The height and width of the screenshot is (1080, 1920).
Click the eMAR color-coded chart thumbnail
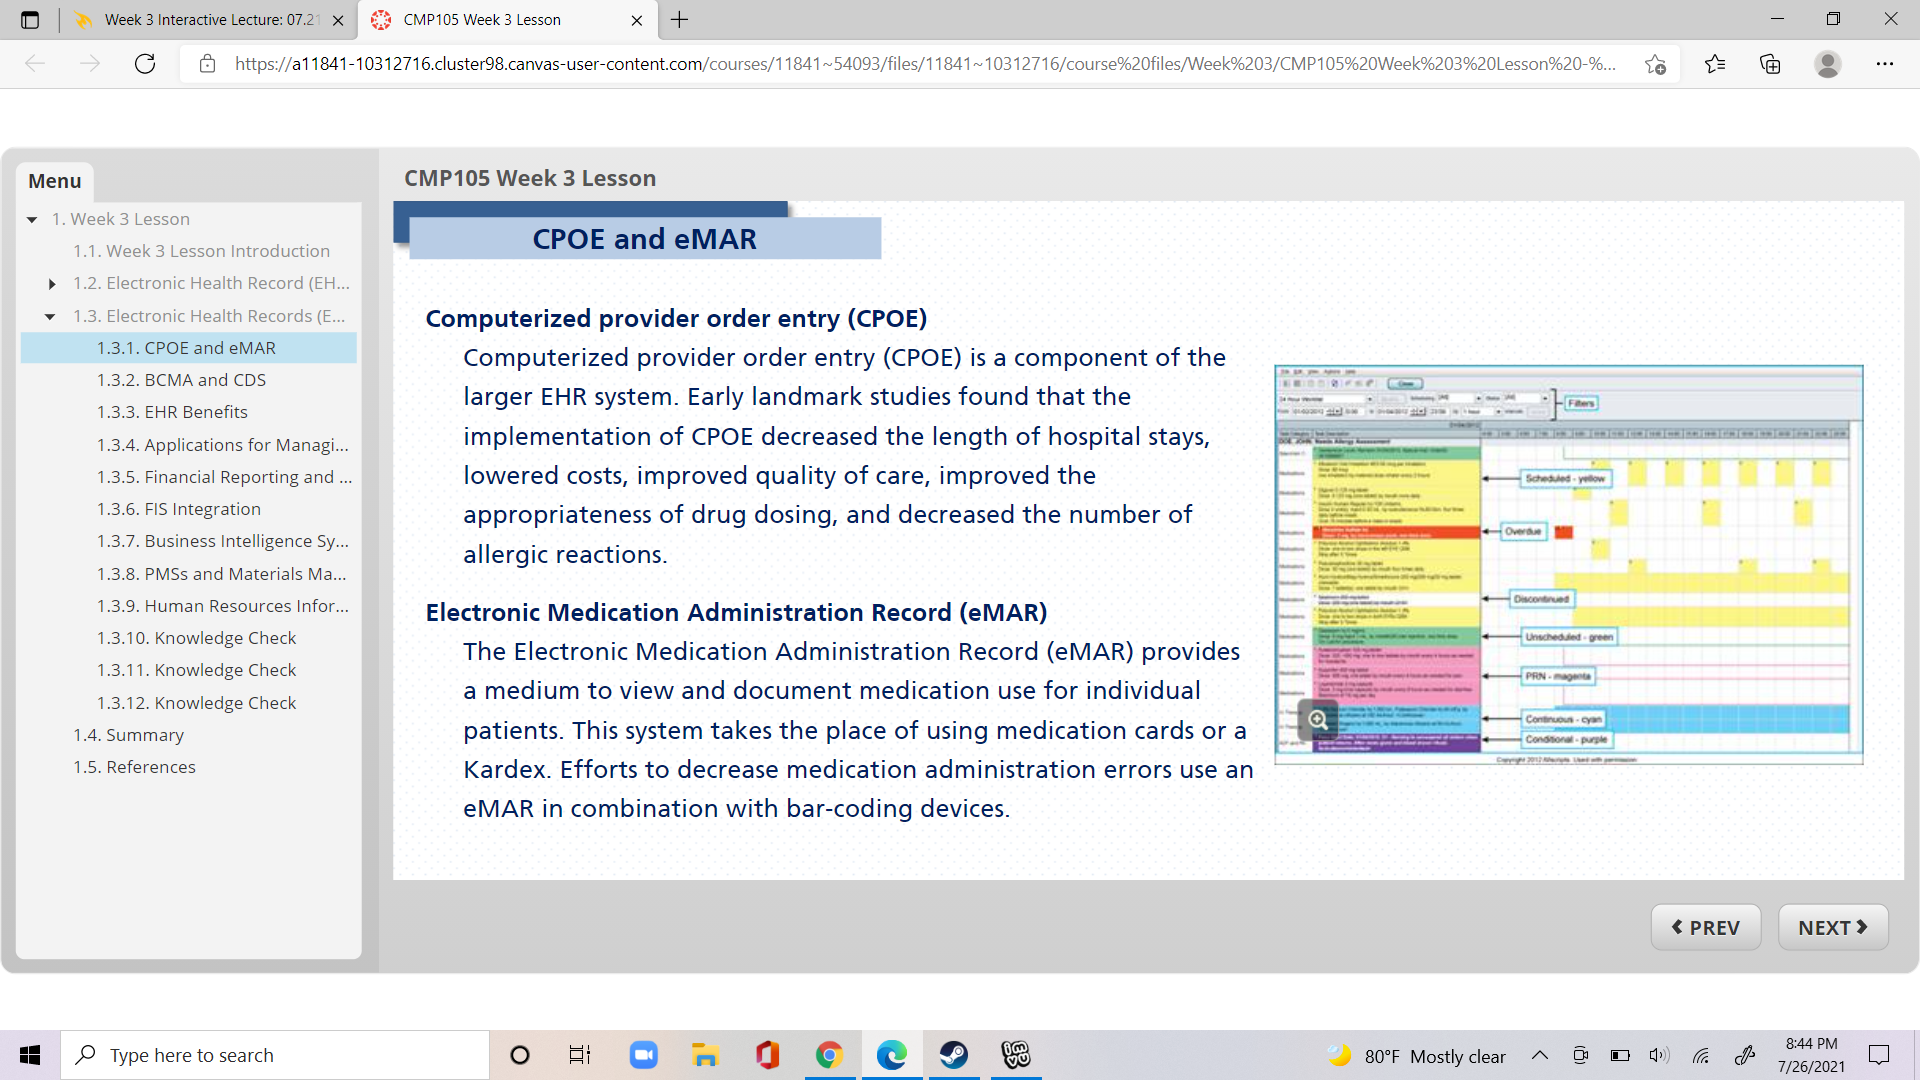coord(1568,565)
